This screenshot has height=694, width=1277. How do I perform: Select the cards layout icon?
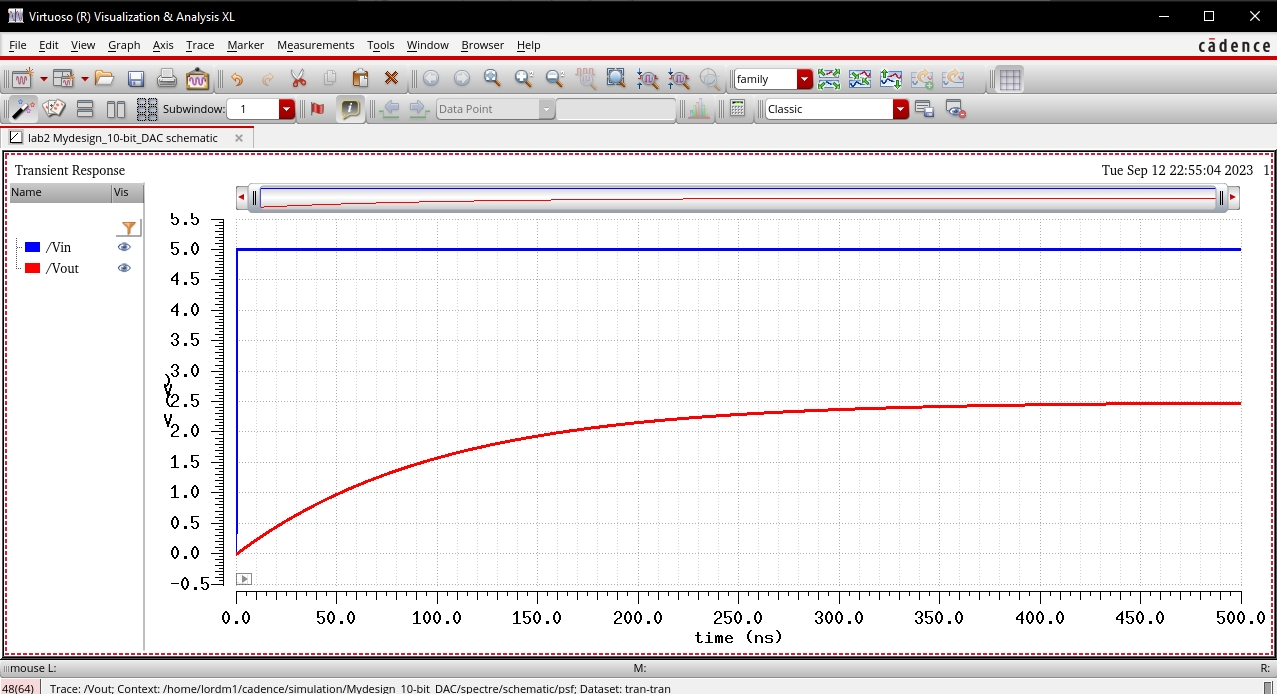(x=54, y=109)
